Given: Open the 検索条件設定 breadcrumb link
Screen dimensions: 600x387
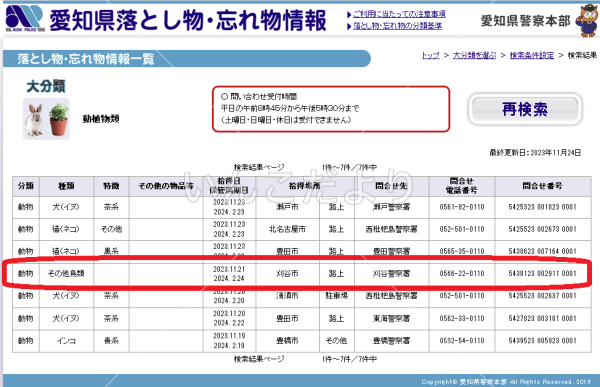Looking at the screenshot, I should point(532,56).
